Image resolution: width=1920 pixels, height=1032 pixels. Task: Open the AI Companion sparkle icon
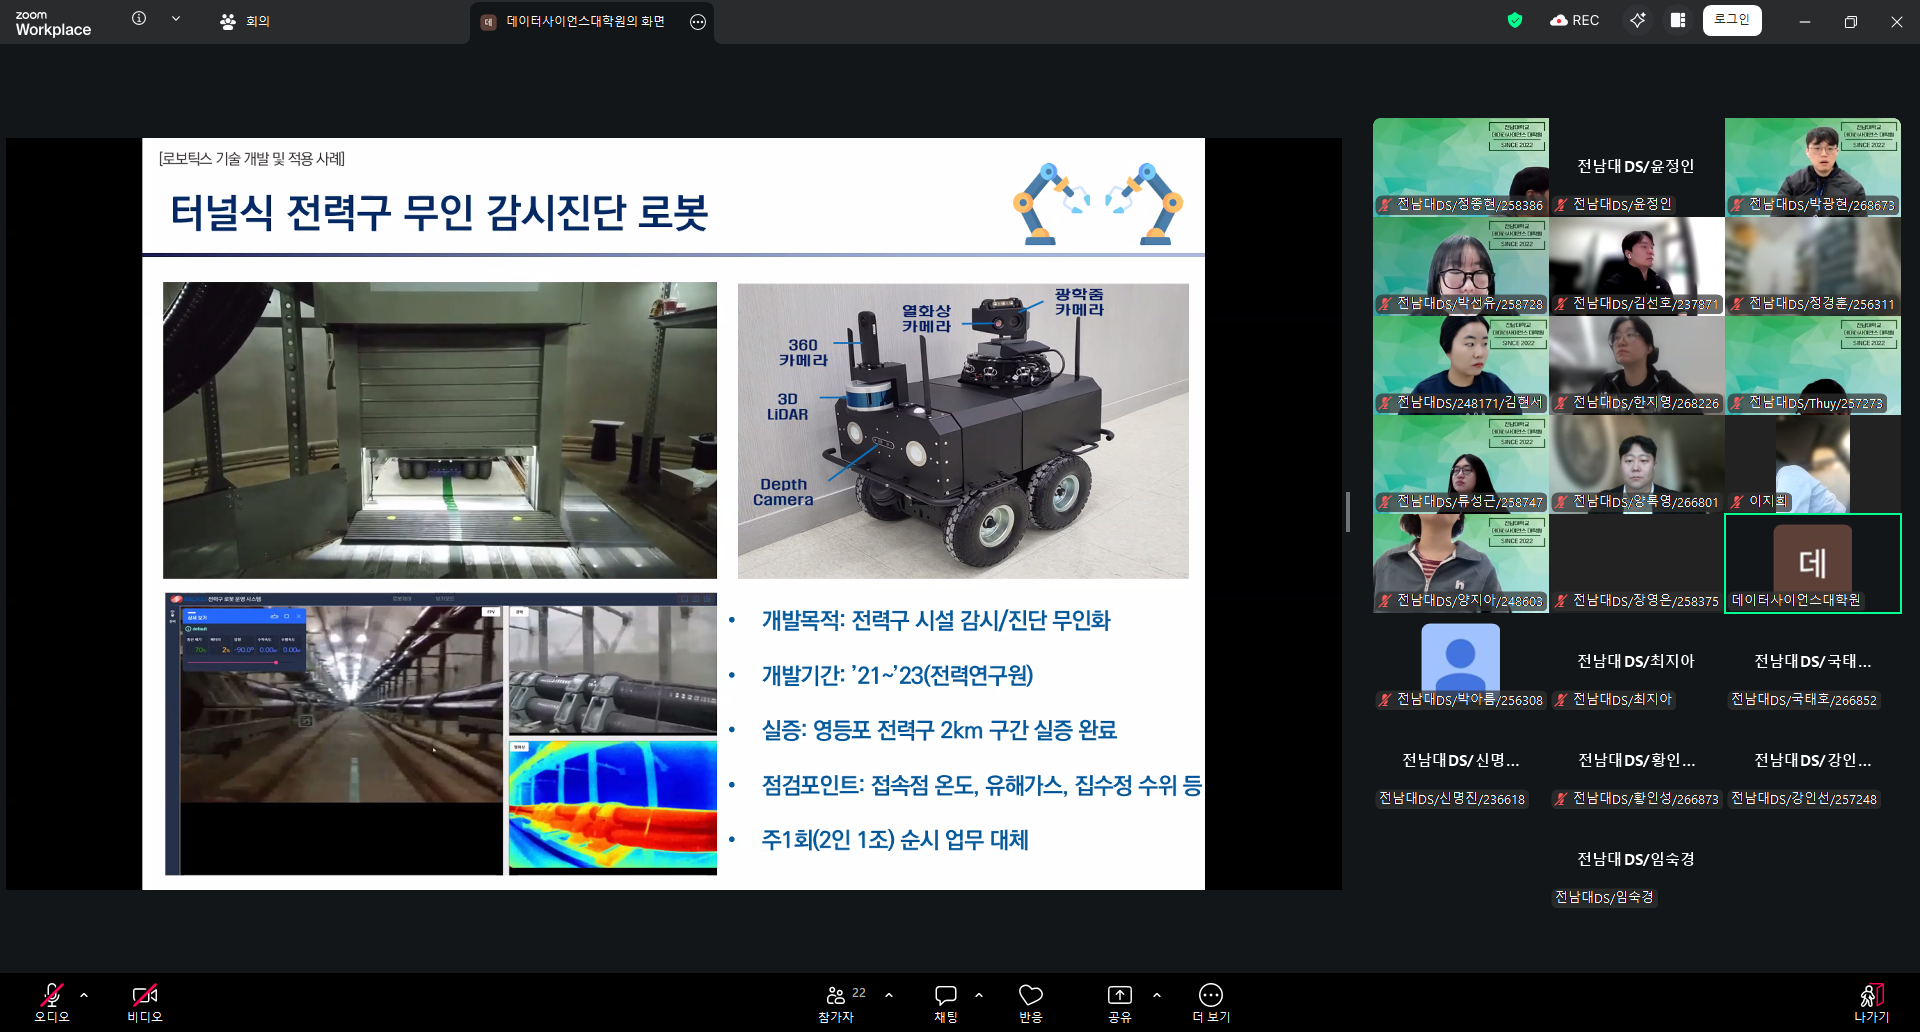click(x=1637, y=20)
